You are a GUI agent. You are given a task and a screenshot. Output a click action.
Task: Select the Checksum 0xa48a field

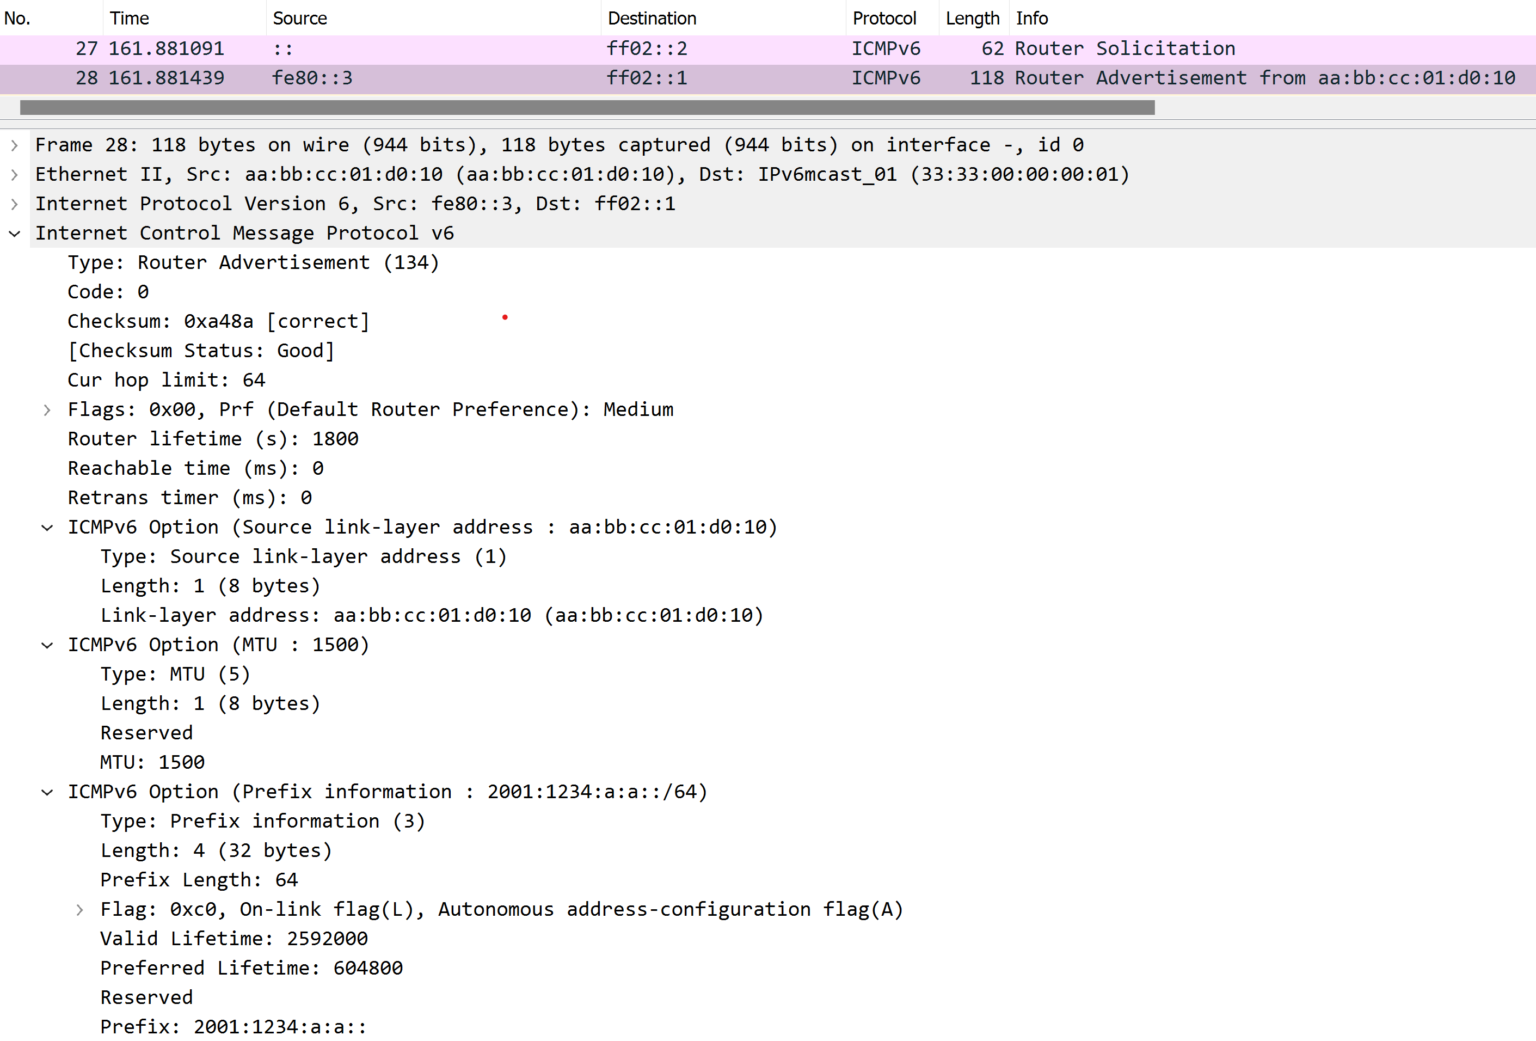click(x=218, y=321)
